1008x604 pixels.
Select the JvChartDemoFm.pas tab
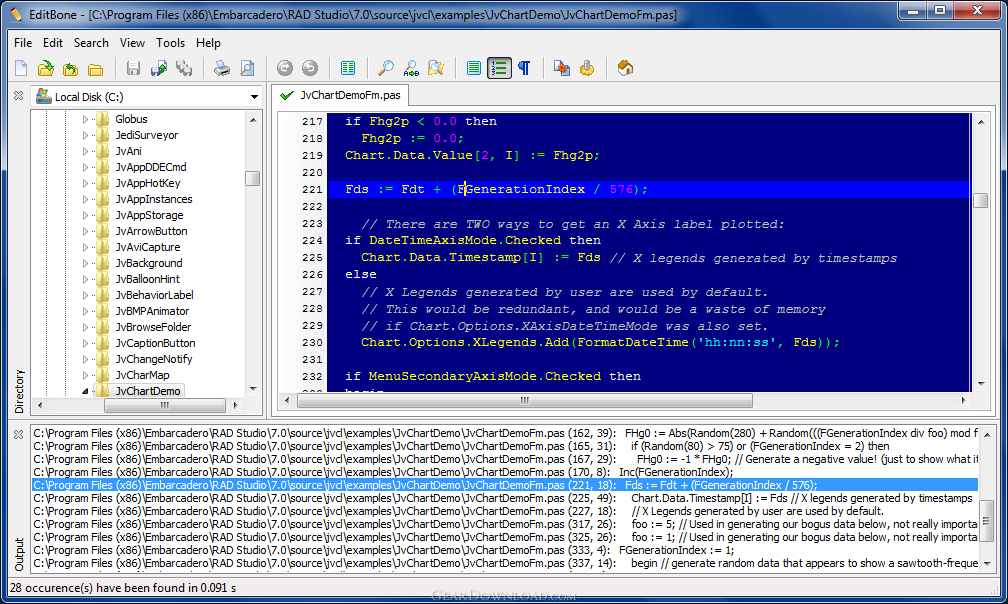pyautogui.click(x=341, y=95)
